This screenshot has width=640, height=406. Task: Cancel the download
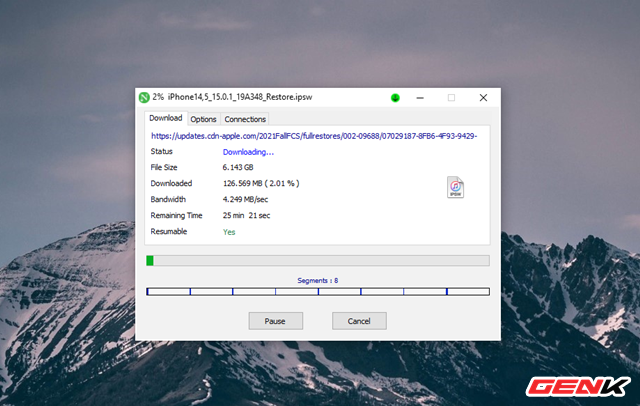click(359, 321)
